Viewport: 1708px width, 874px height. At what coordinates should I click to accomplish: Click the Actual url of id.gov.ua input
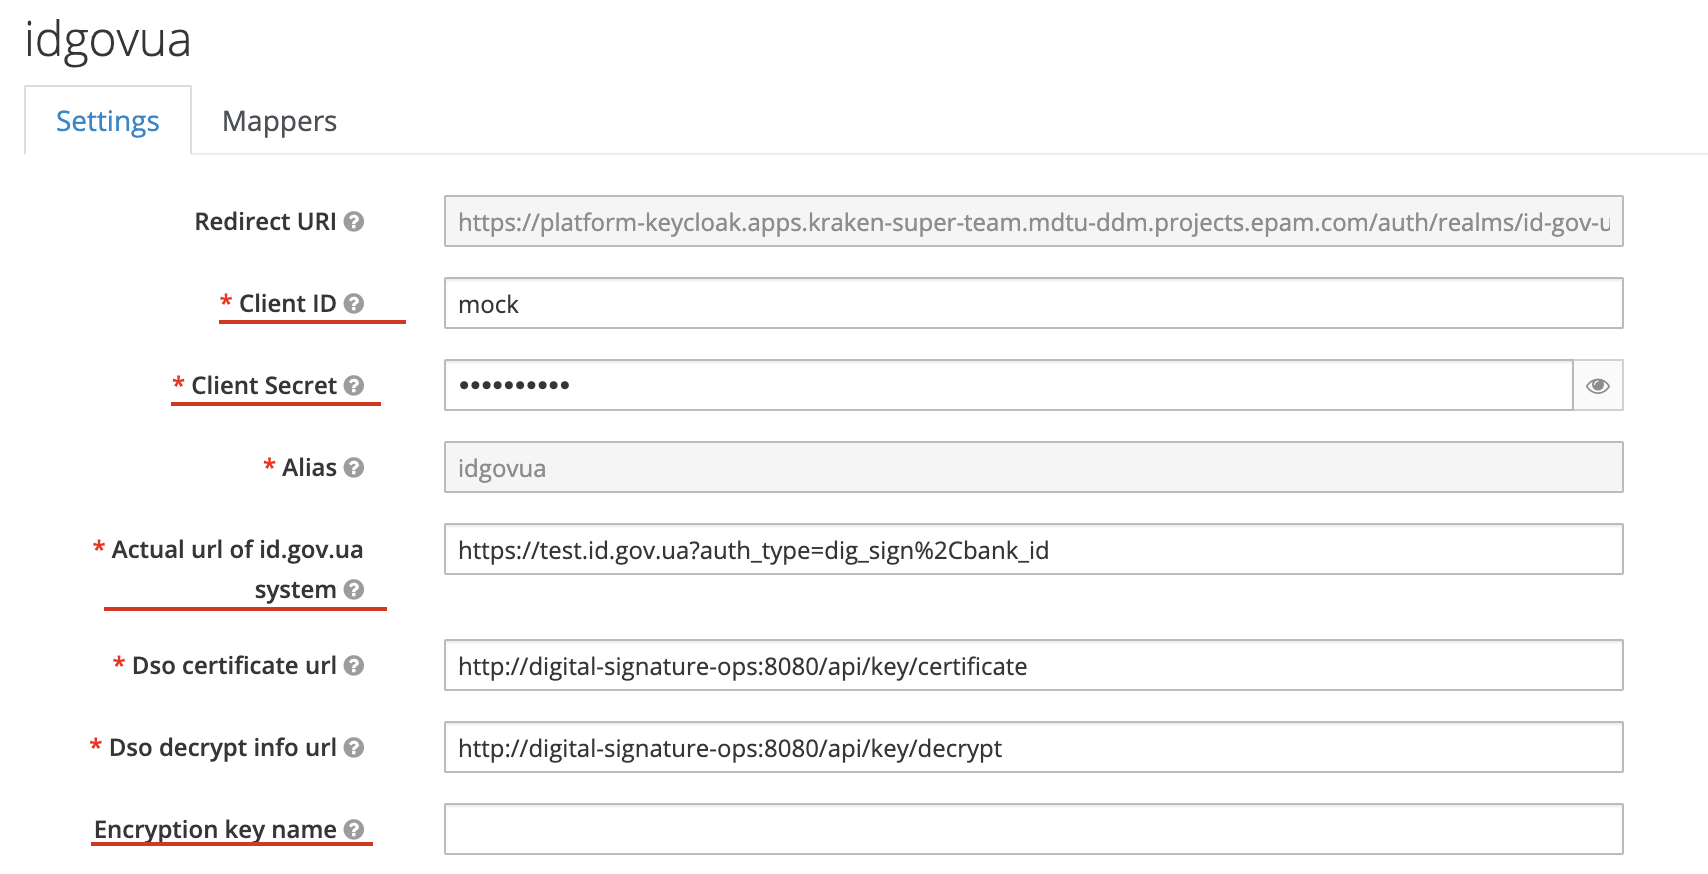[1032, 550]
